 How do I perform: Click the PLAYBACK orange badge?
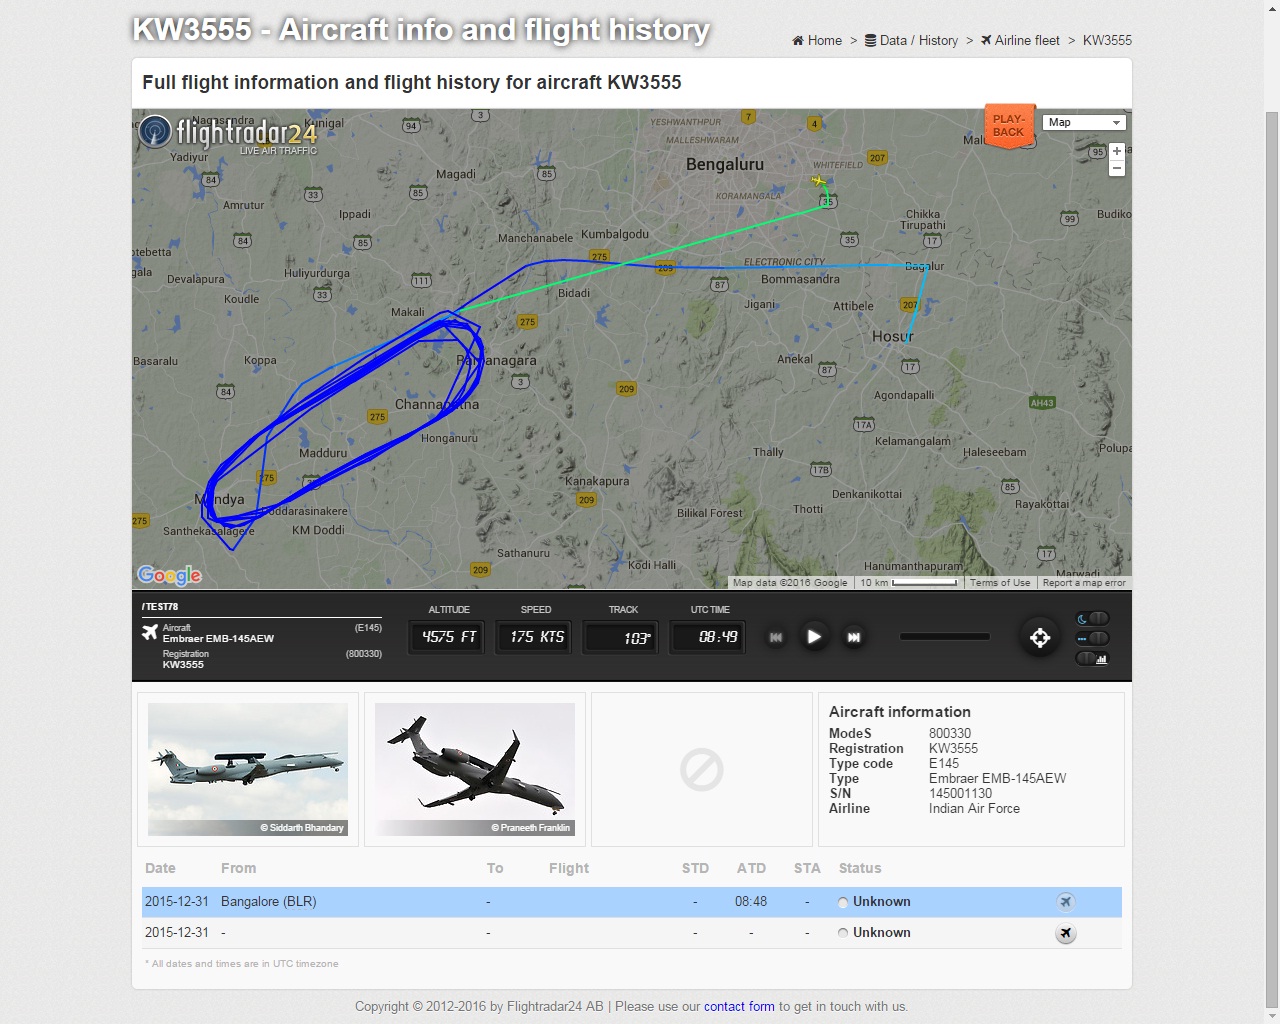(x=1008, y=125)
